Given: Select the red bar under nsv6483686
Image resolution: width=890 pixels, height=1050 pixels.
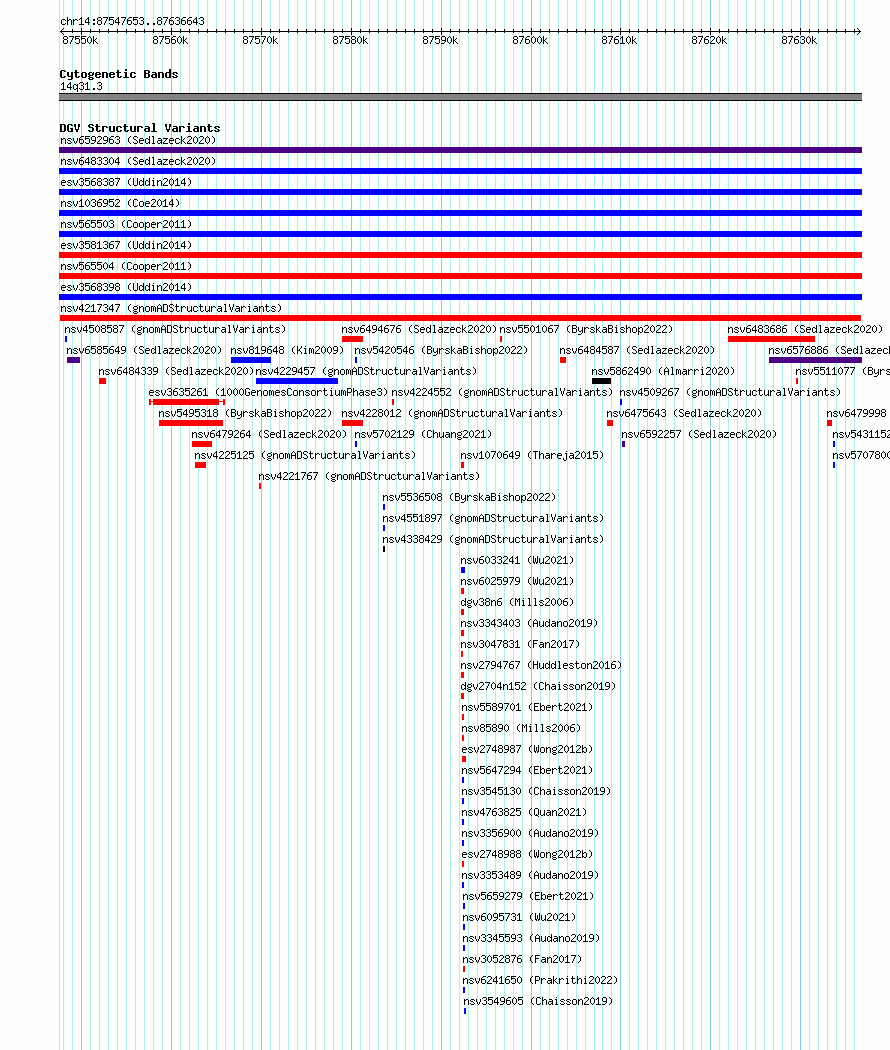Looking at the screenshot, I should 771,340.
